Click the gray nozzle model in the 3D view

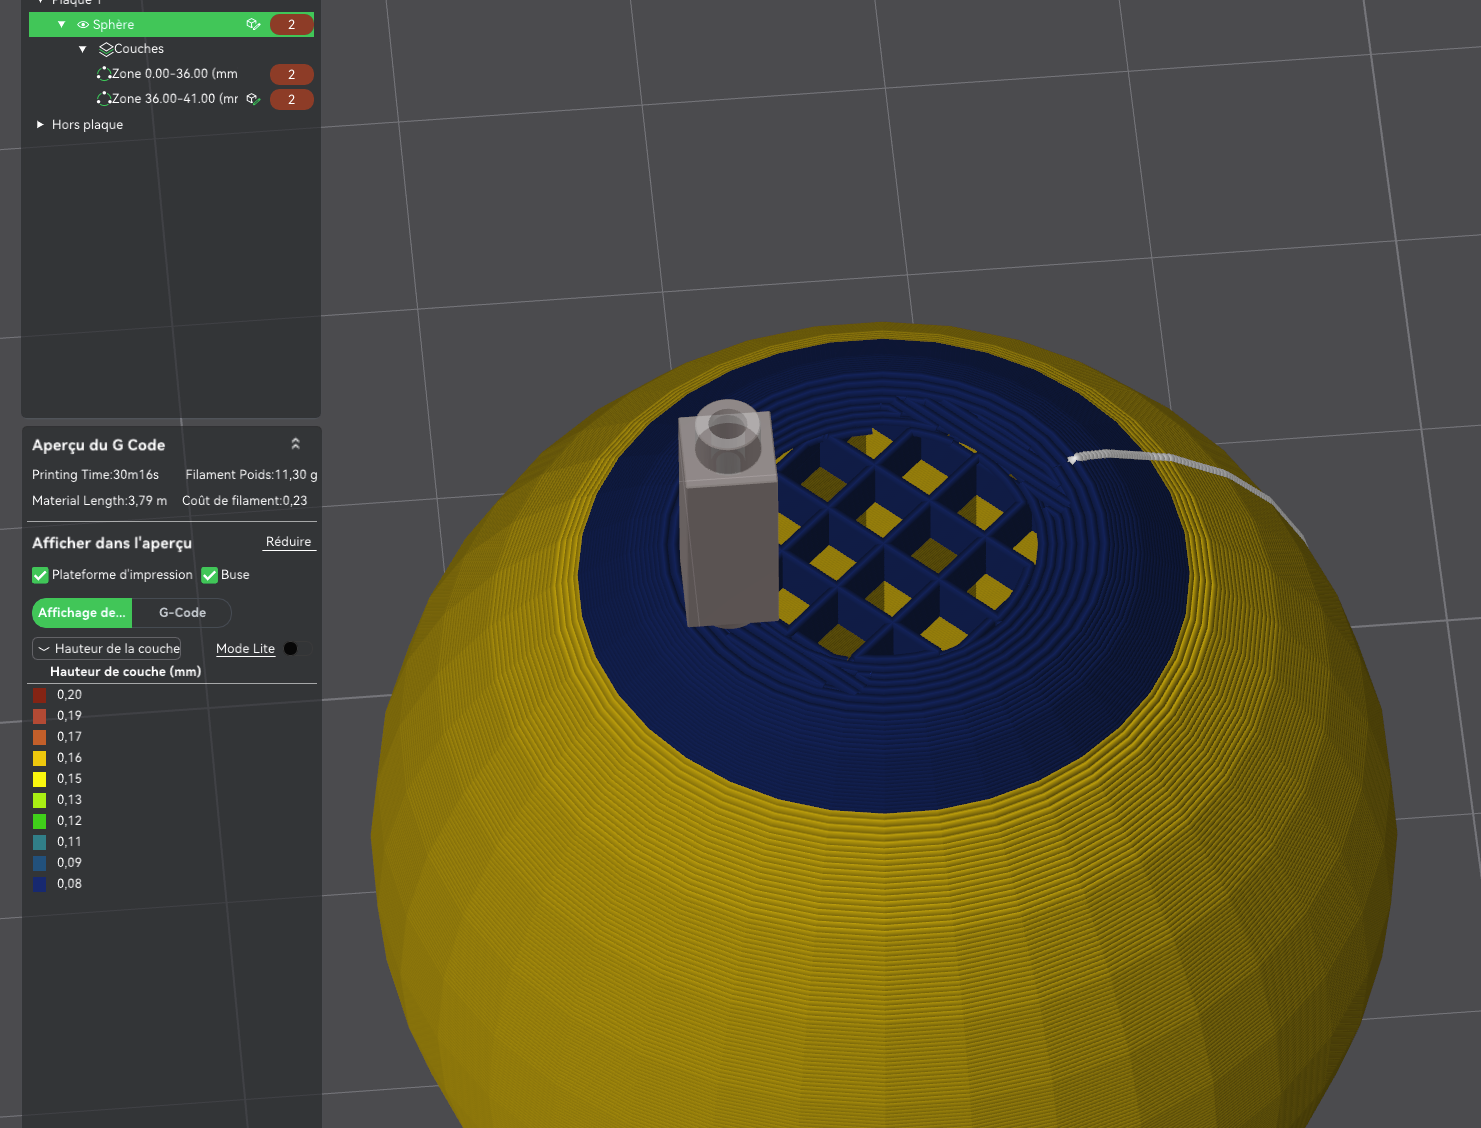pos(728,515)
